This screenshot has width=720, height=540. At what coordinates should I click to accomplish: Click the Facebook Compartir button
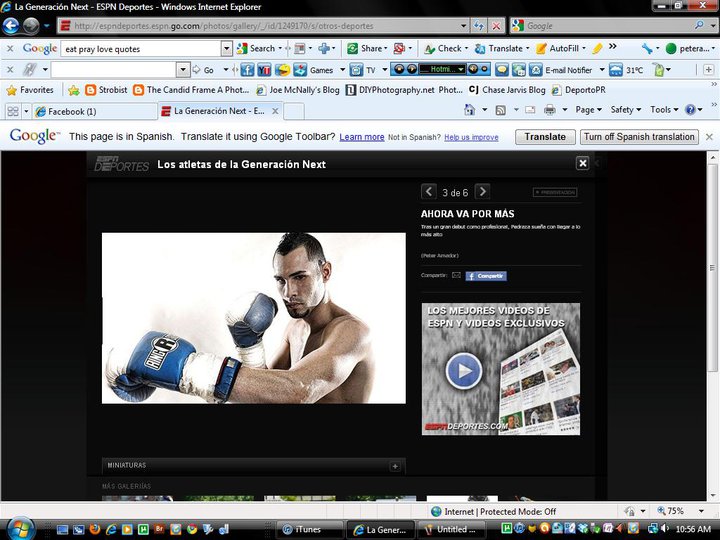[486, 275]
